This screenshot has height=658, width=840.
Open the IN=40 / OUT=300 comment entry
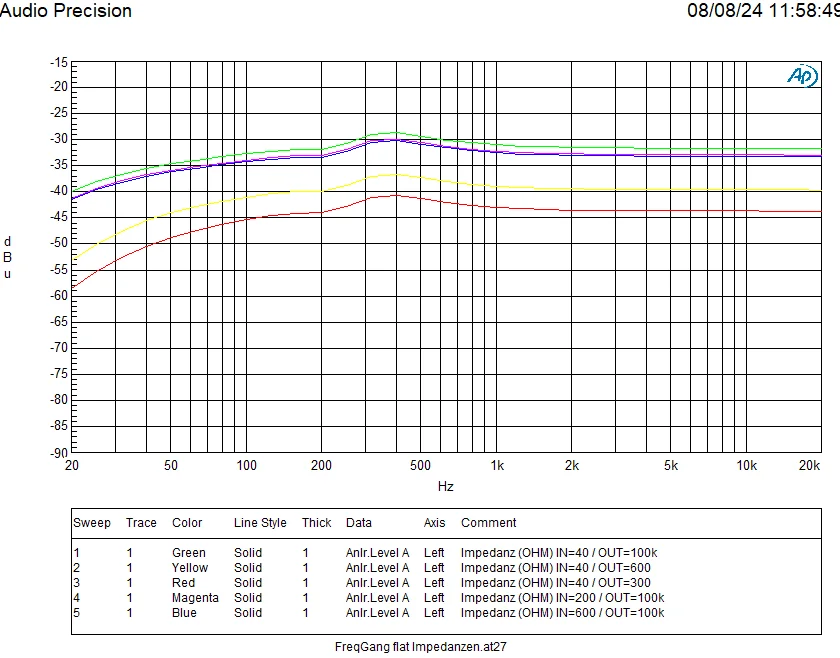click(555, 582)
